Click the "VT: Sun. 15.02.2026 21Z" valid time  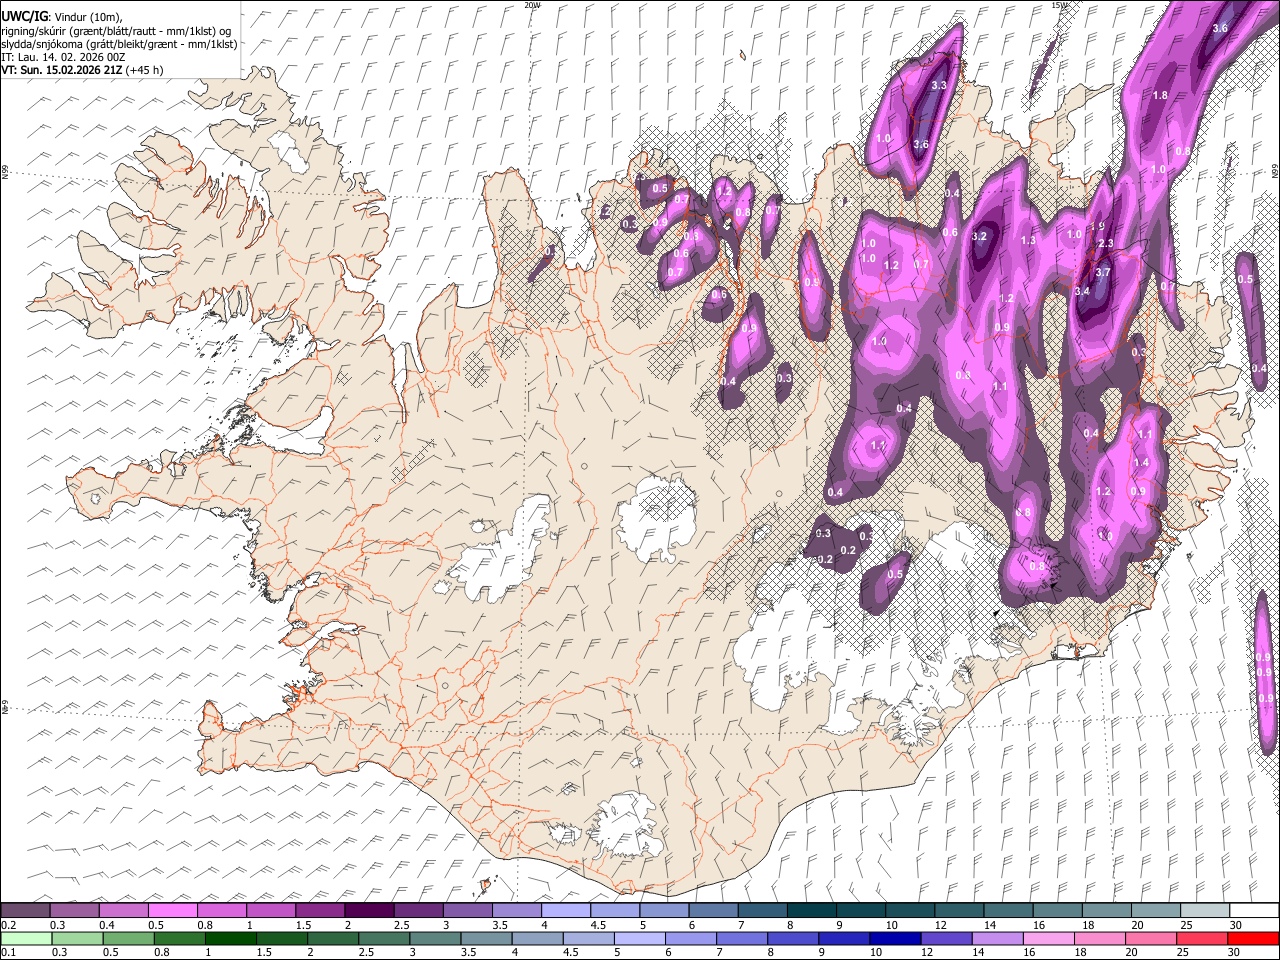coord(61,70)
